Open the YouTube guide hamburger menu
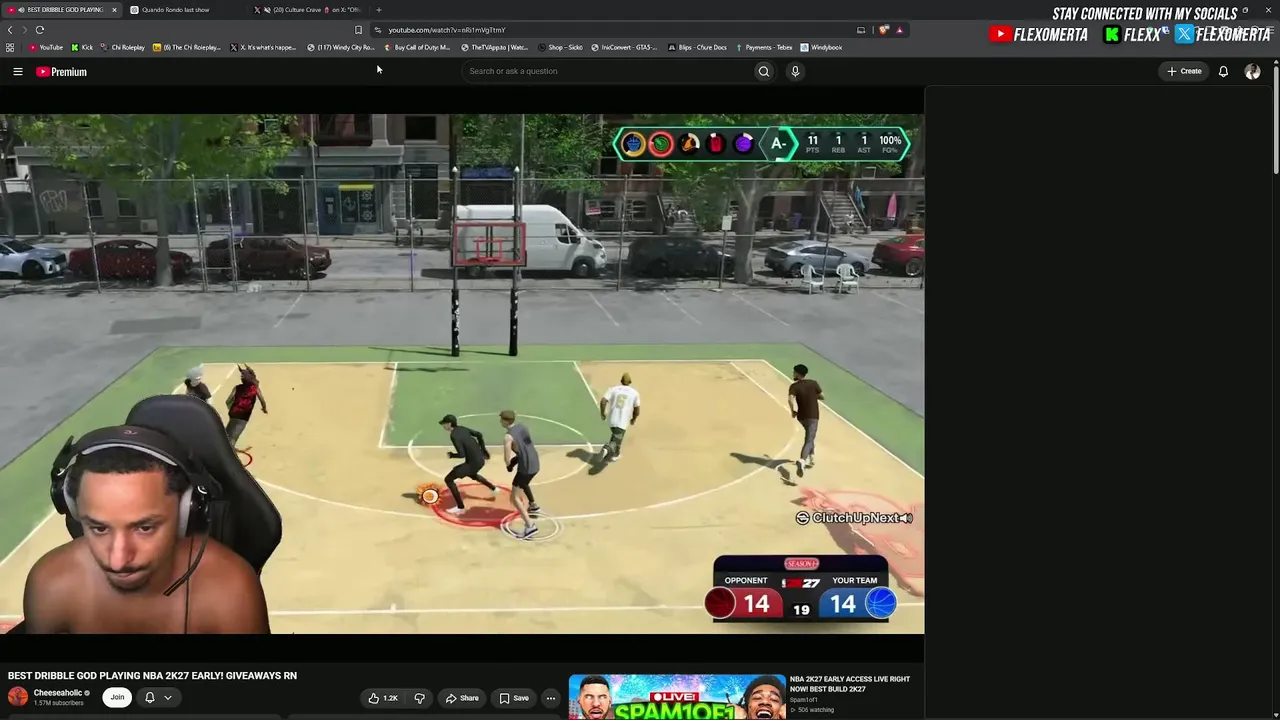The image size is (1280, 720). pos(18,72)
